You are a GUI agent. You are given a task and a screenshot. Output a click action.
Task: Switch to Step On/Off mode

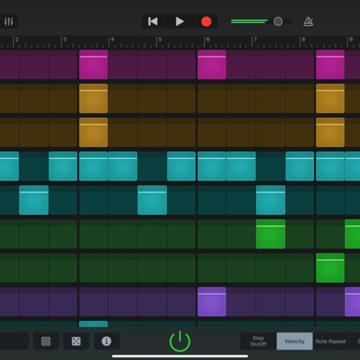tap(258, 341)
